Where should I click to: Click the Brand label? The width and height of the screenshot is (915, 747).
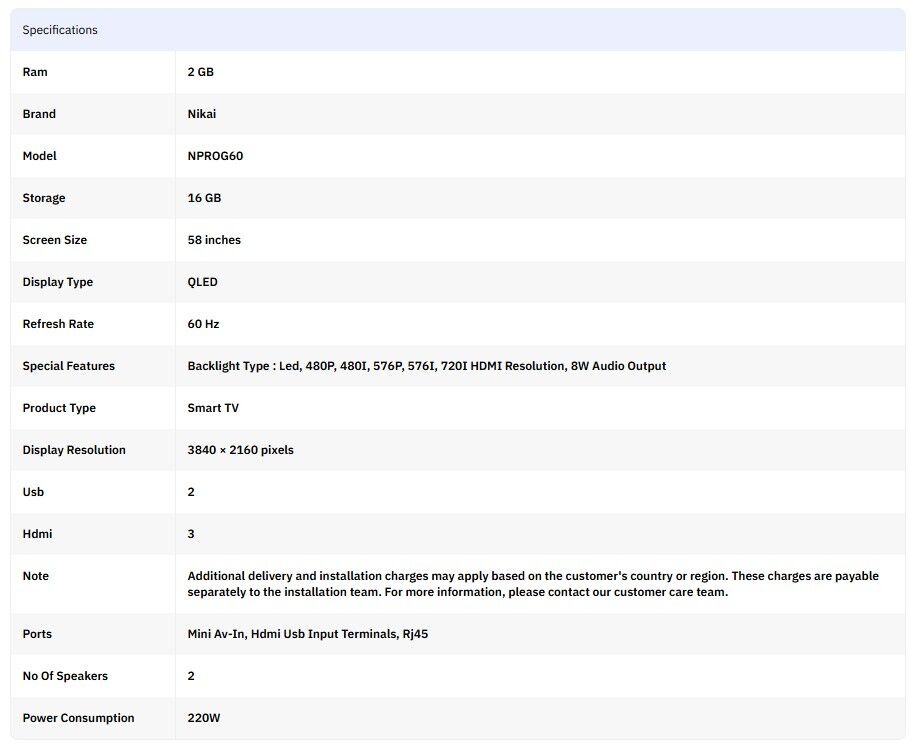[x=39, y=114]
